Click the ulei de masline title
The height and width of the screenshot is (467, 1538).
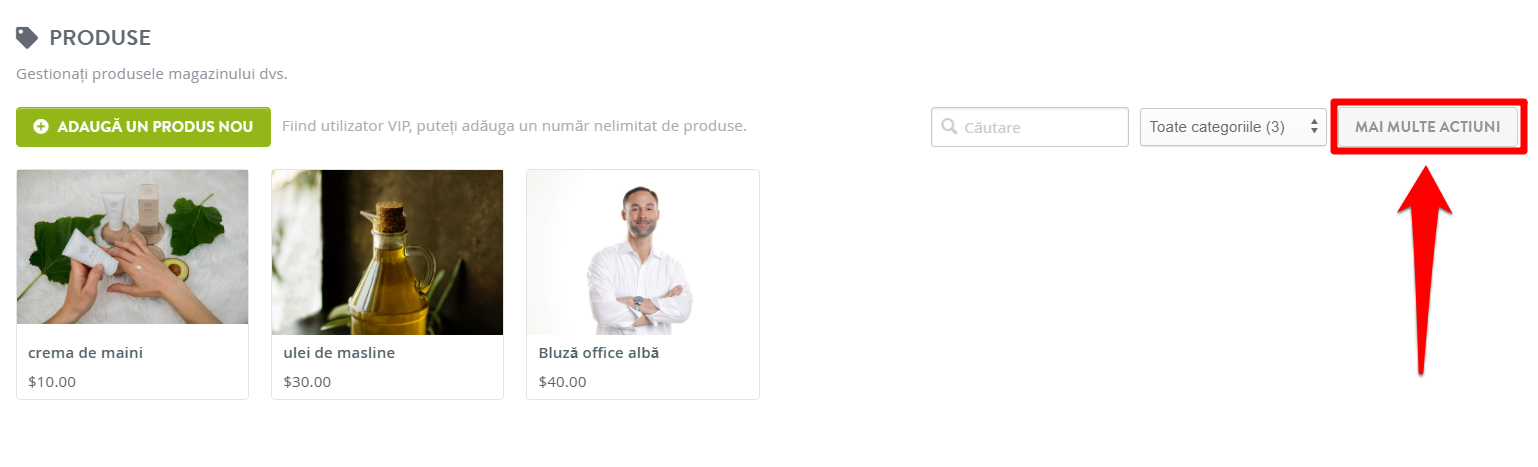pos(339,353)
